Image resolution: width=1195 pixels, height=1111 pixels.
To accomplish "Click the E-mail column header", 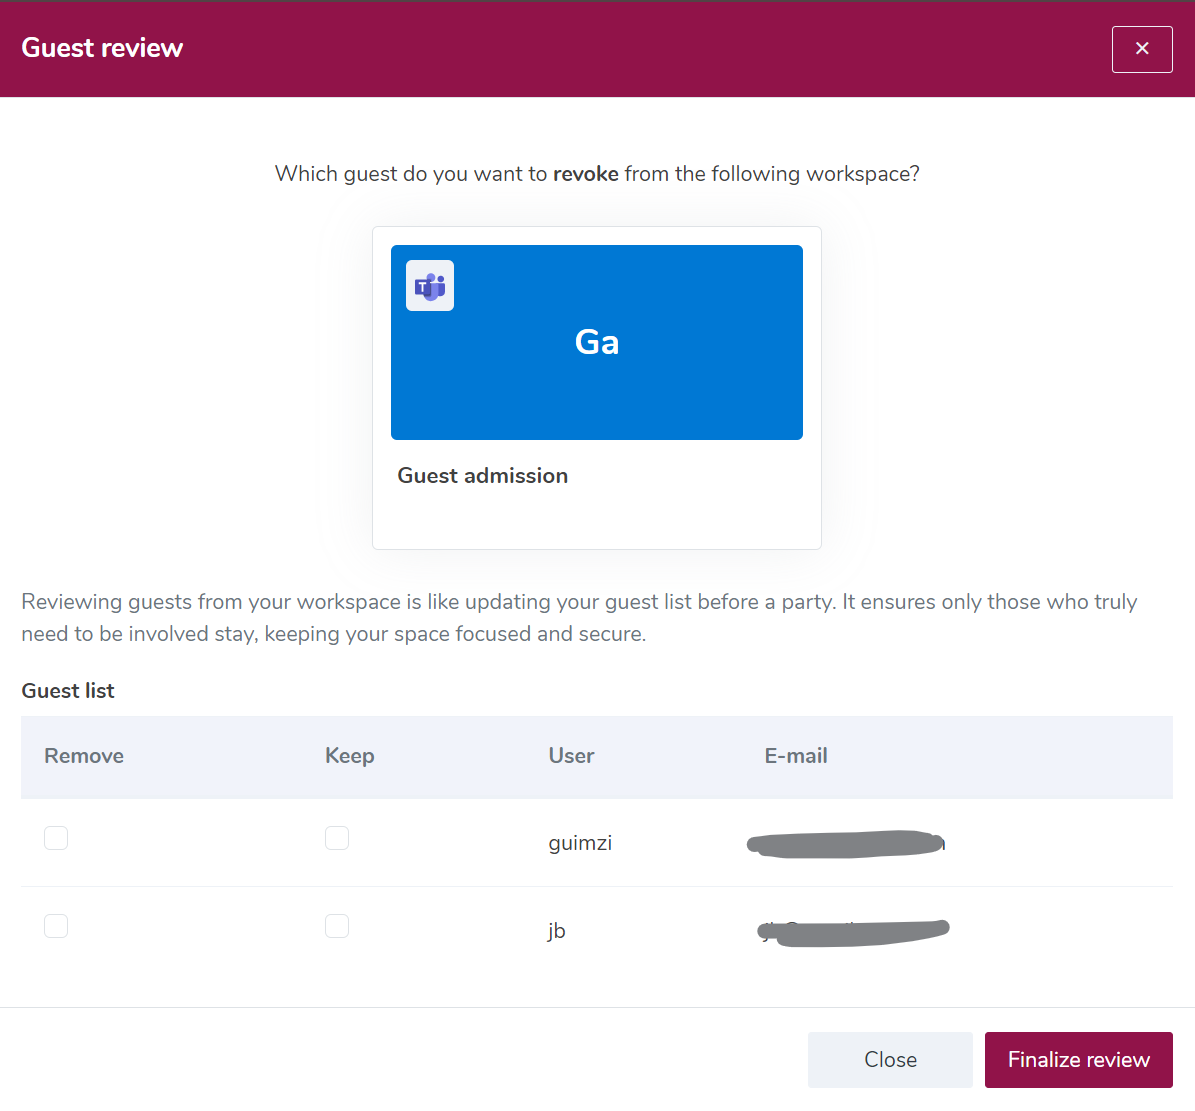I will click(x=796, y=756).
